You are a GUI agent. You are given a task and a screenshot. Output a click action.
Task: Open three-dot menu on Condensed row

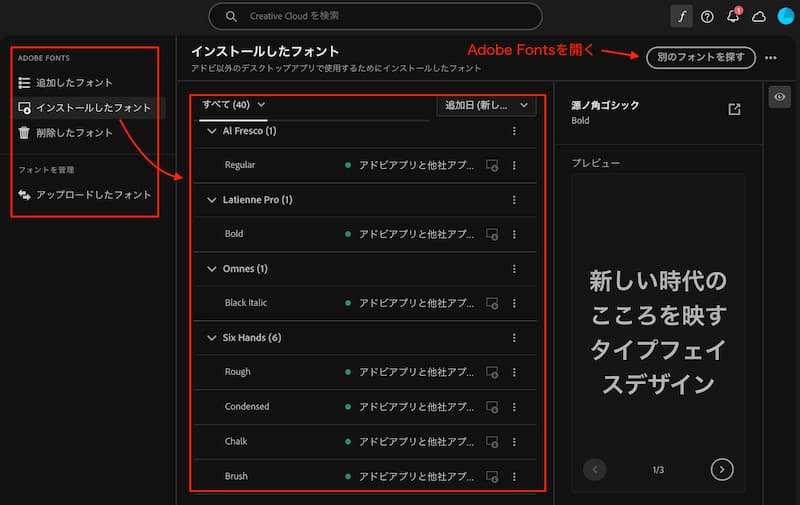point(514,407)
